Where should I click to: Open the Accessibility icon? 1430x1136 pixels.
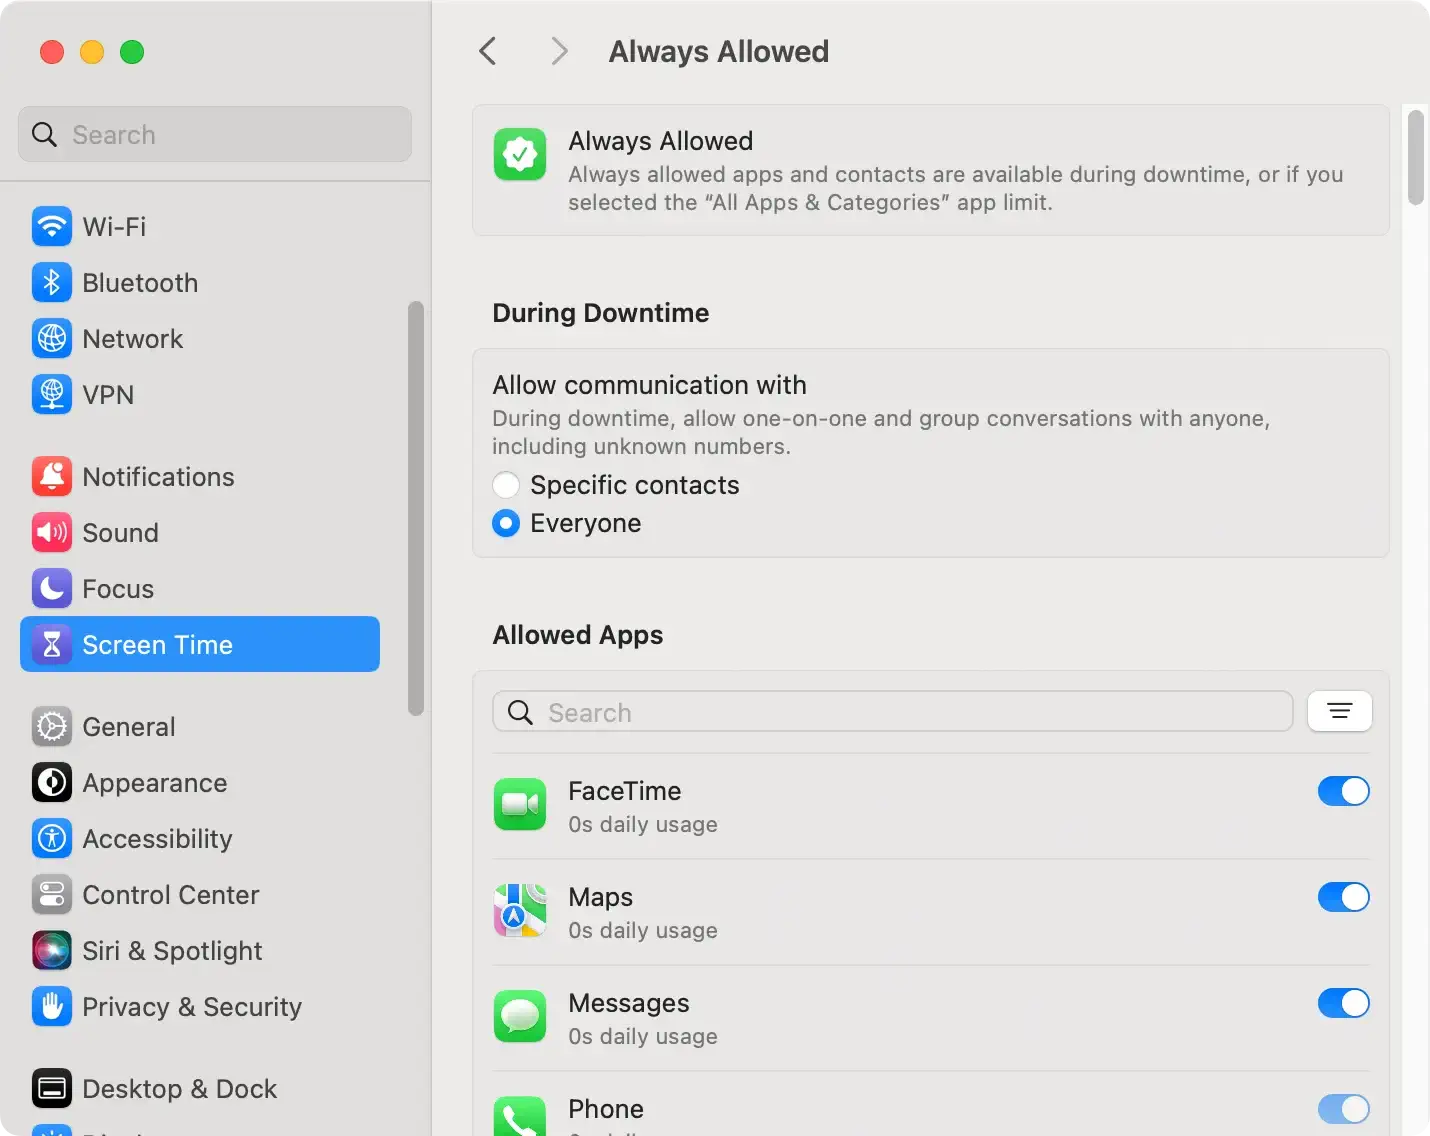(51, 839)
